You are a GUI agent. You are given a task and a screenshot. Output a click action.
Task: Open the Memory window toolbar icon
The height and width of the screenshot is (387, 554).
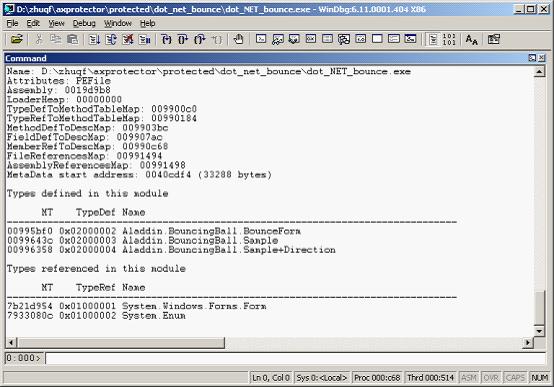click(328, 39)
